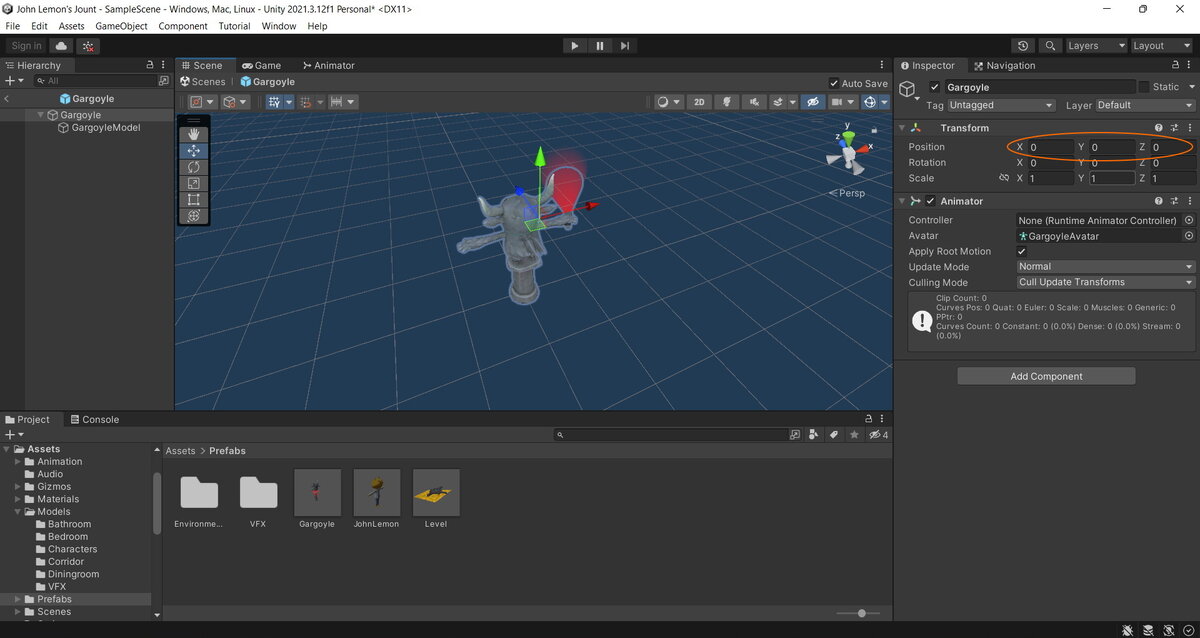Click Search by Type icon in Project
The image size is (1200, 638).
click(813, 435)
